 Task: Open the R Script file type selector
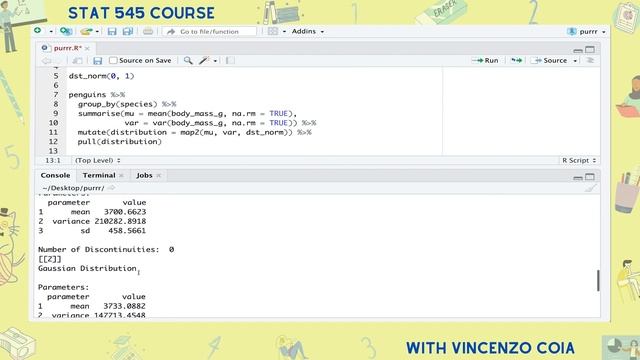point(579,160)
